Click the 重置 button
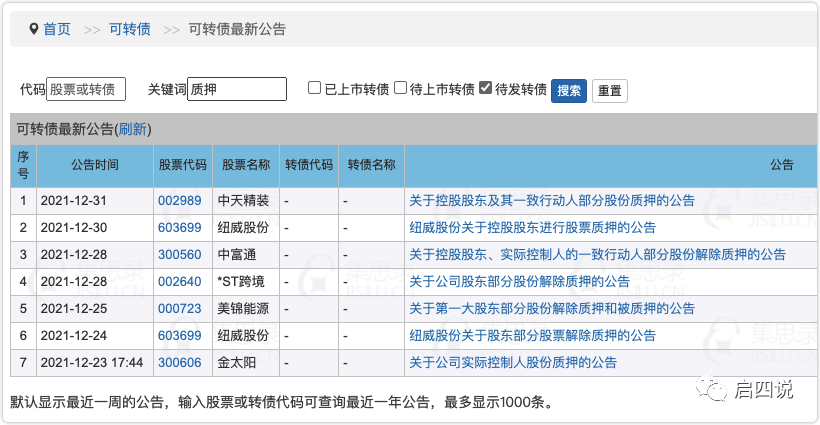 coord(609,91)
